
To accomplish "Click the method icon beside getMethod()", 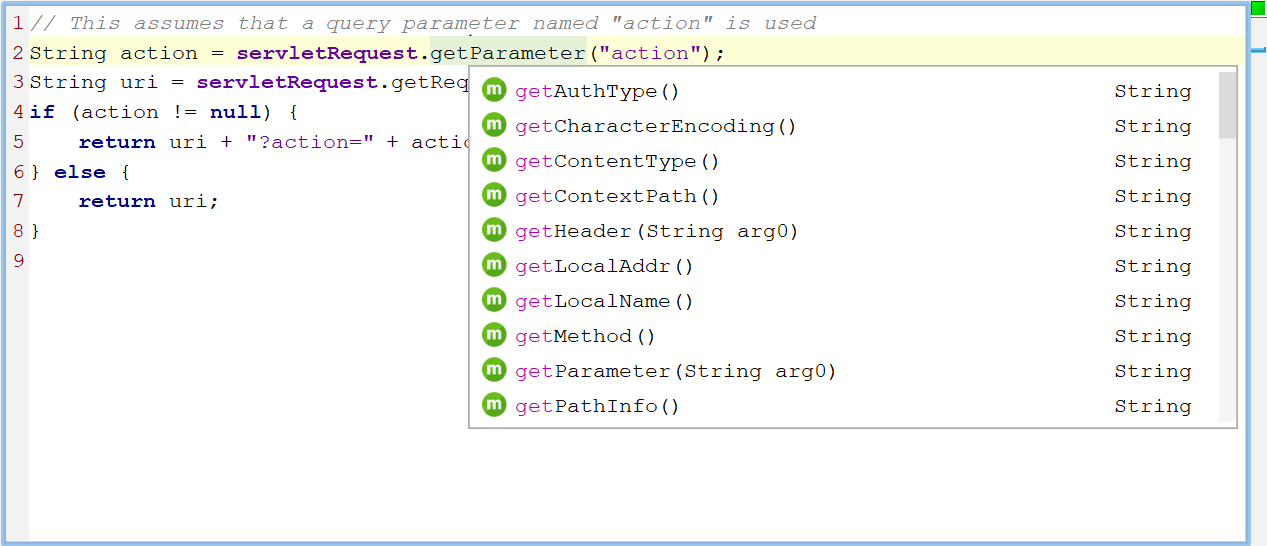I will (494, 336).
